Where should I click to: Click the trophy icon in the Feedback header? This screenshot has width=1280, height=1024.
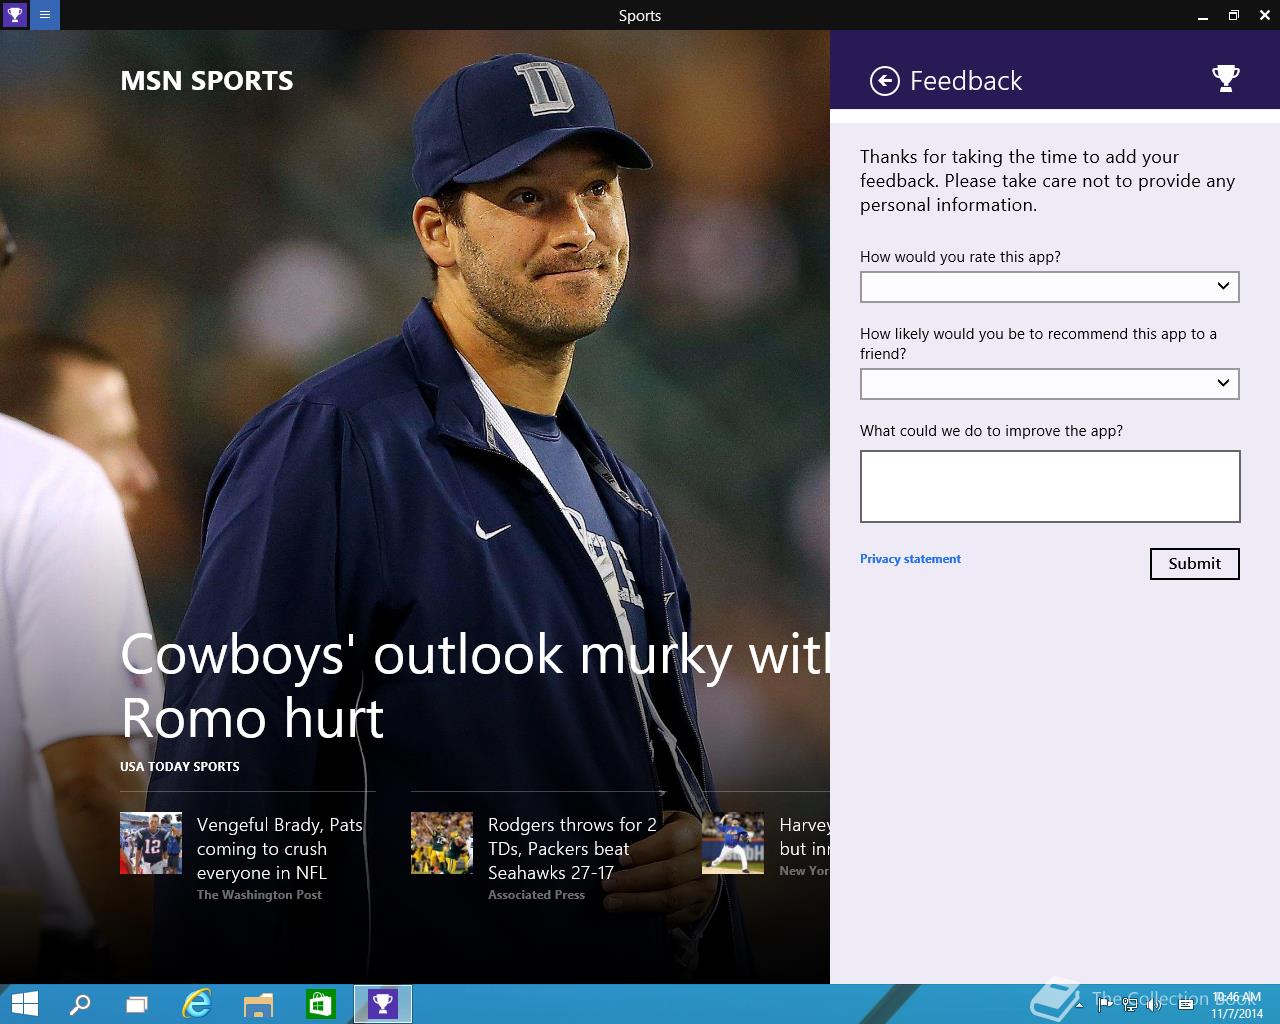click(x=1225, y=79)
